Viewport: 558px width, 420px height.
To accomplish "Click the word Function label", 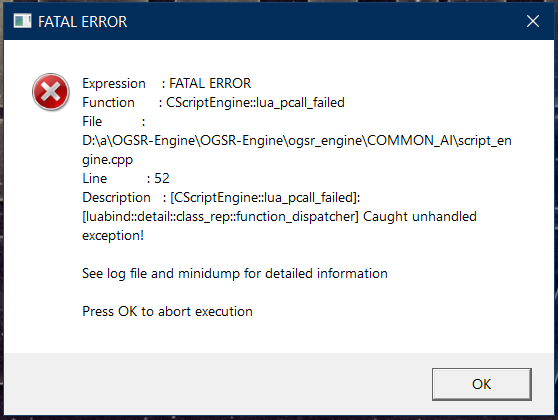I will coord(109,103).
